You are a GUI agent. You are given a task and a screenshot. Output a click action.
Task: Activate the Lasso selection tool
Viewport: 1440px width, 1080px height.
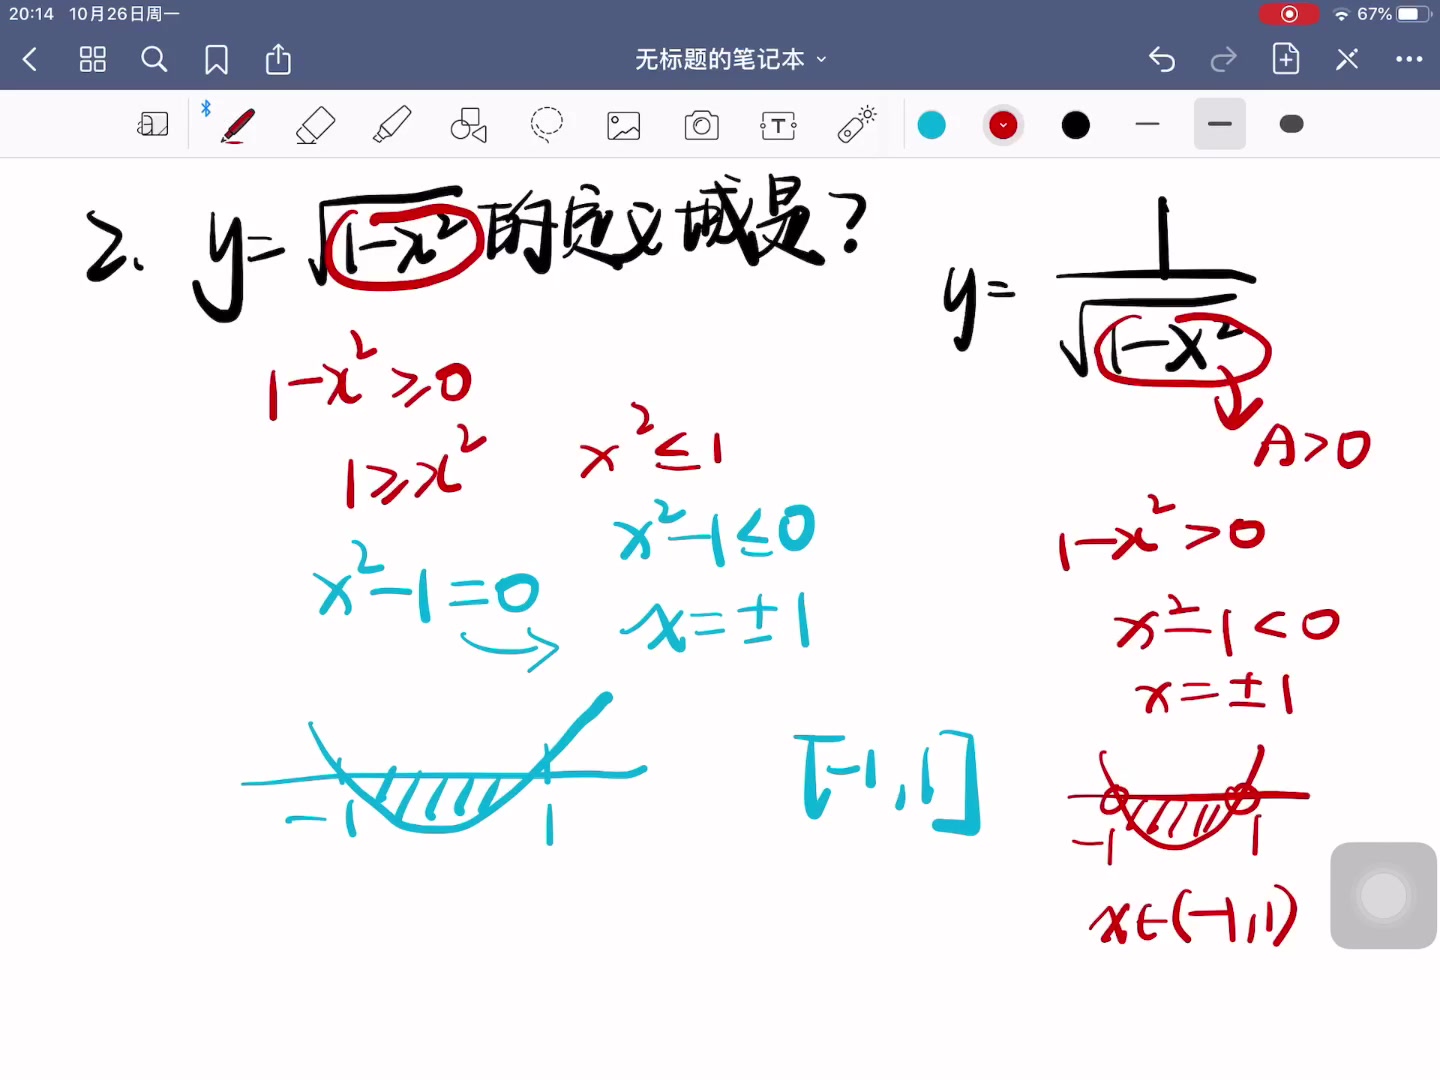[546, 124]
